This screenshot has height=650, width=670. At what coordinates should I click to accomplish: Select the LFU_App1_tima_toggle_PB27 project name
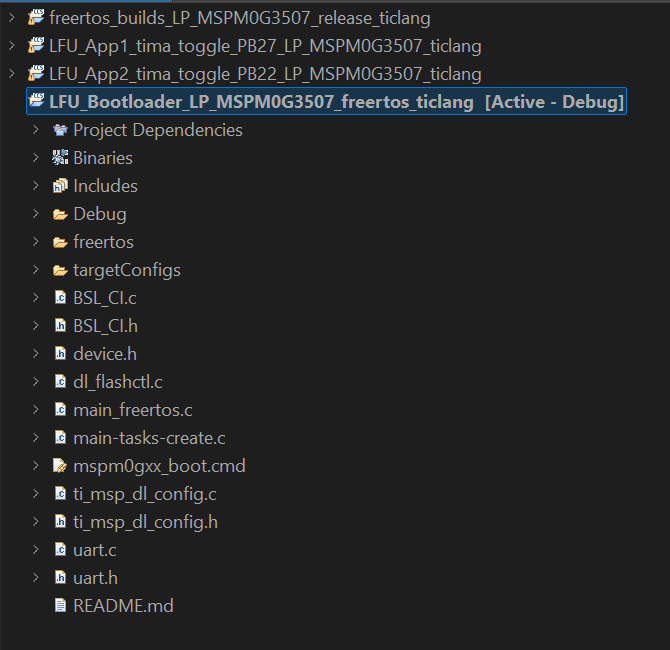click(265, 46)
